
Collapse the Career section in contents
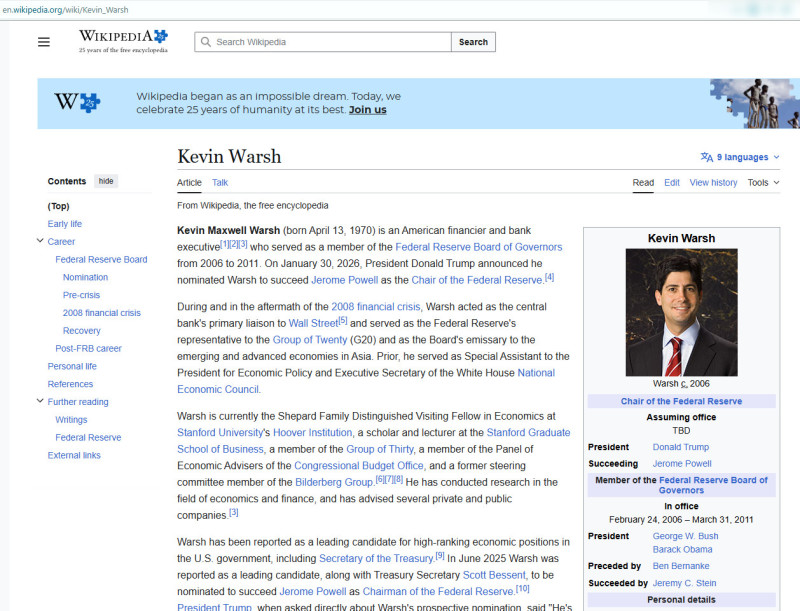click(x=40, y=241)
